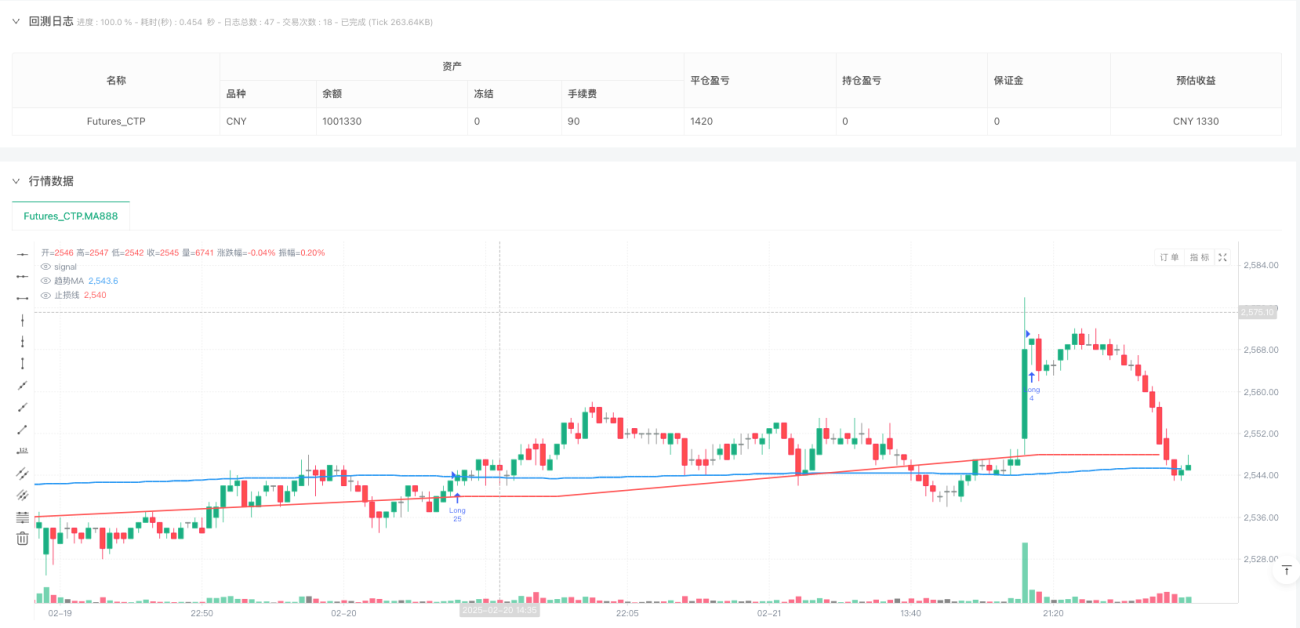Select the diagonal ray line tool
1300x628 pixels.
pos(22,407)
